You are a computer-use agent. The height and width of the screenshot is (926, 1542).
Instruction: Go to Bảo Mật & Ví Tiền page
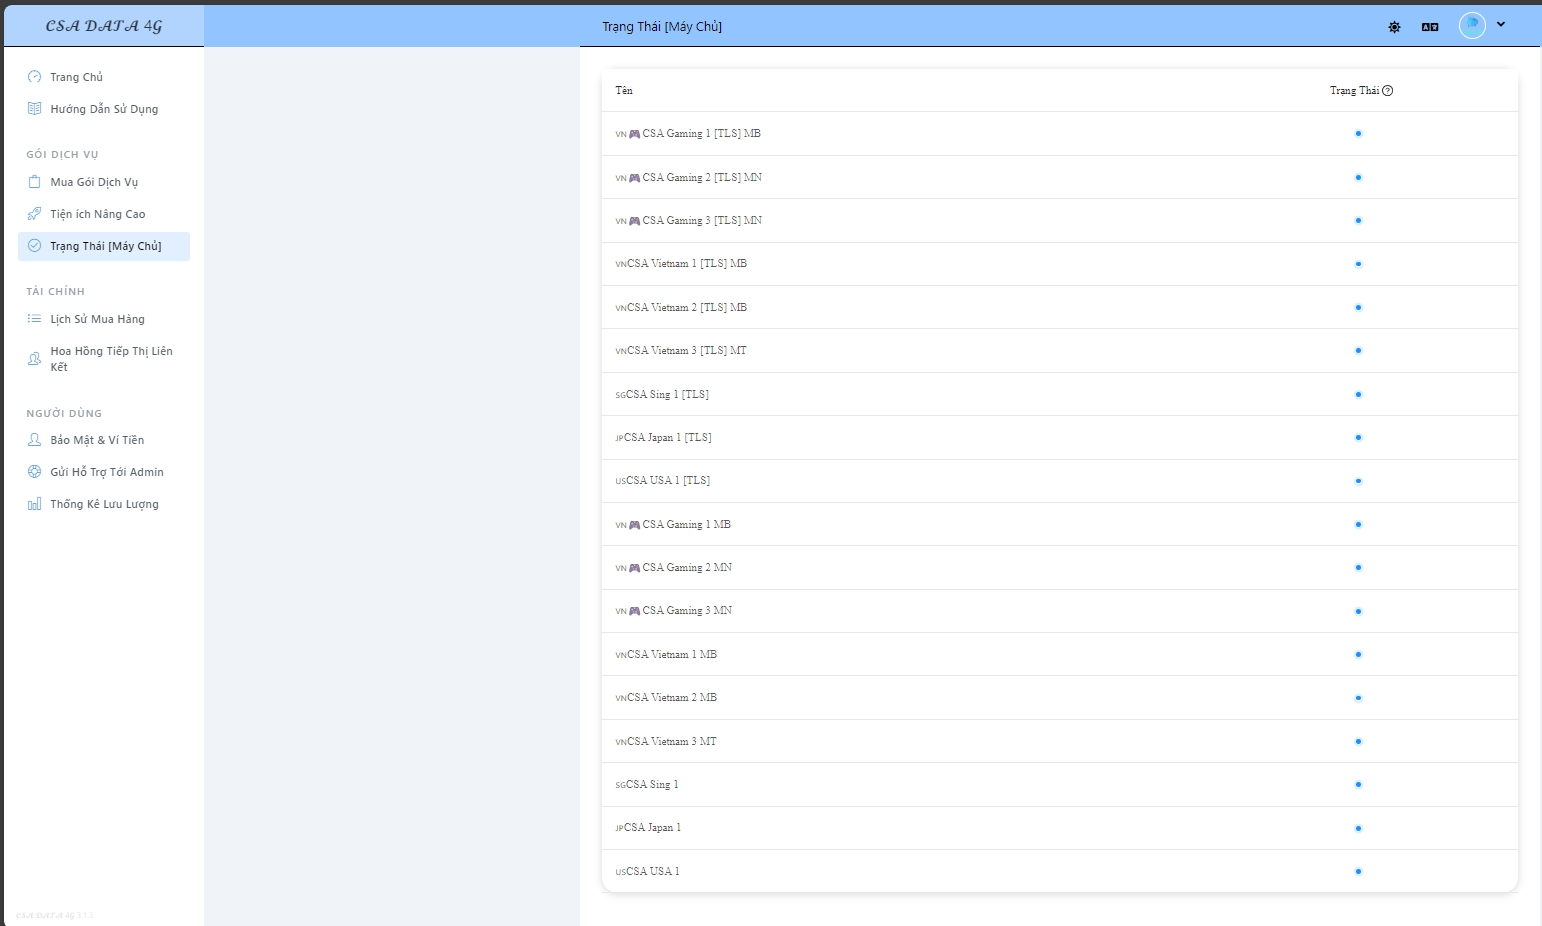coord(97,440)
